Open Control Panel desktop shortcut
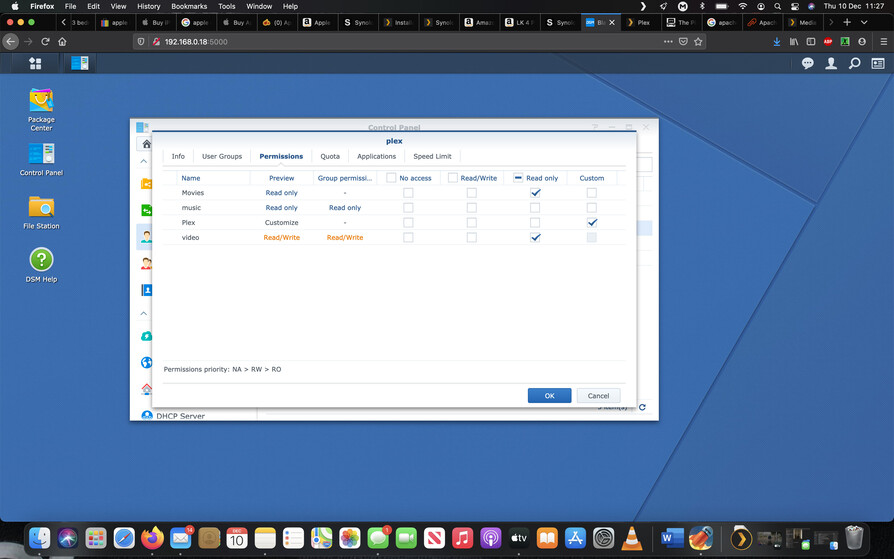 pos(41,160)
